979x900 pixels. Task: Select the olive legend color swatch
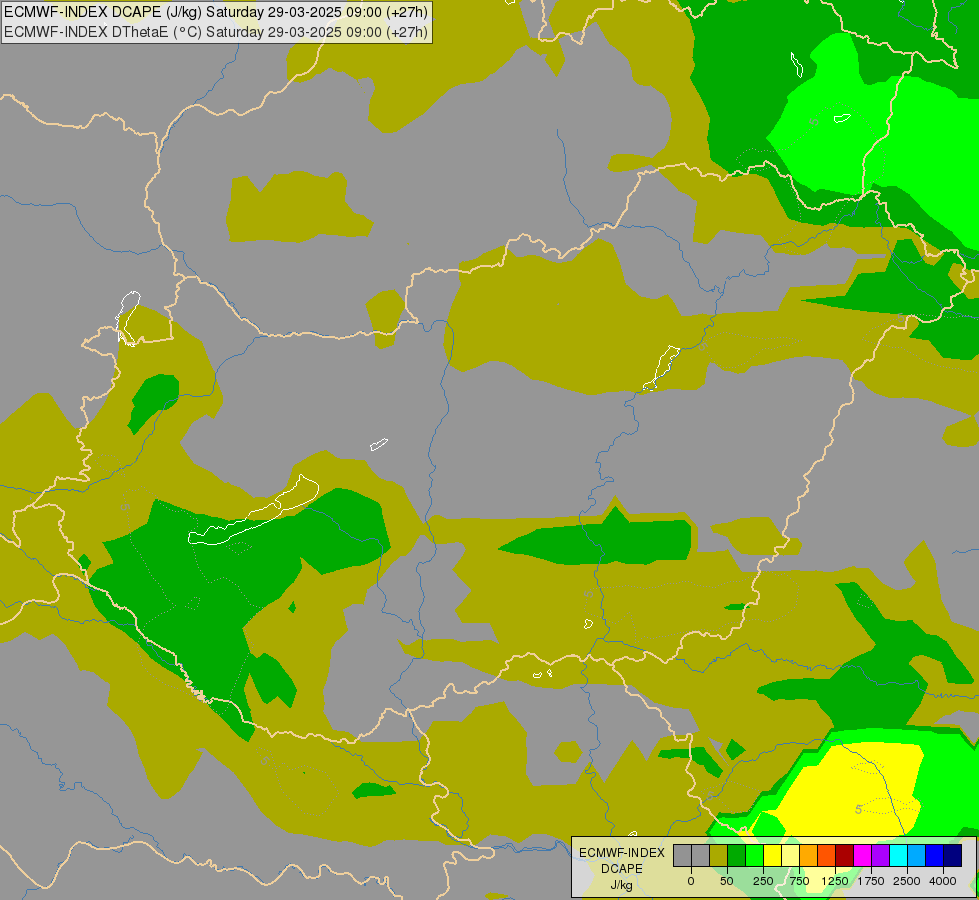[718, 855]
